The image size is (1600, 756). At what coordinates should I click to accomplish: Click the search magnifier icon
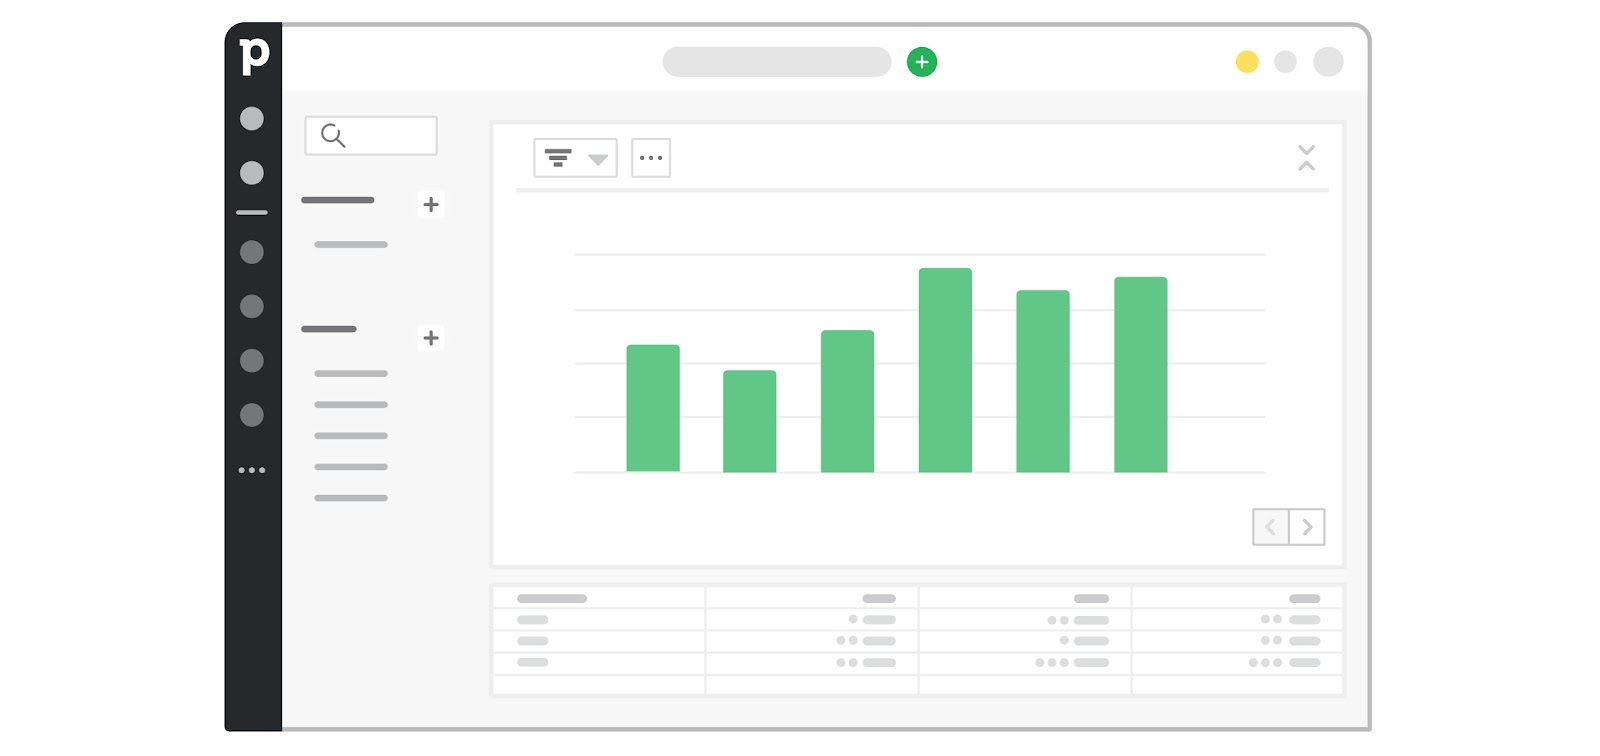coord(333,136)
